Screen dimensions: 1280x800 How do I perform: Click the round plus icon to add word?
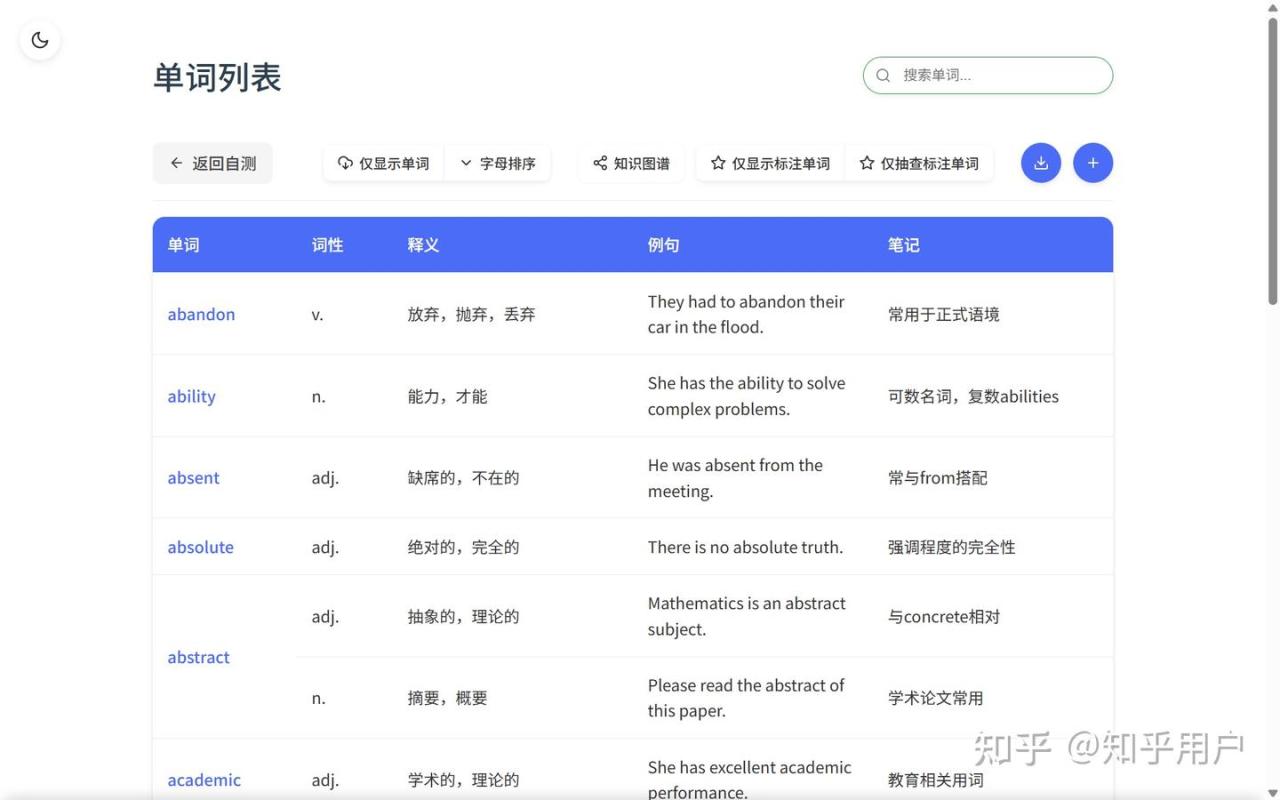(x=1092, y=163)
